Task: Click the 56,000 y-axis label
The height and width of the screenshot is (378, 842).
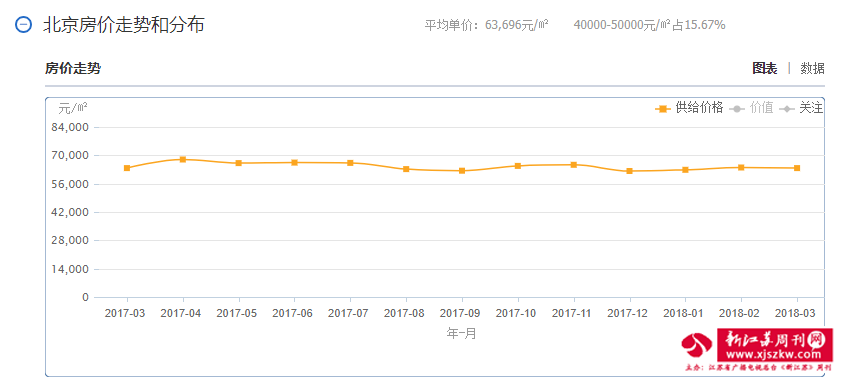Action: [70, 184]
